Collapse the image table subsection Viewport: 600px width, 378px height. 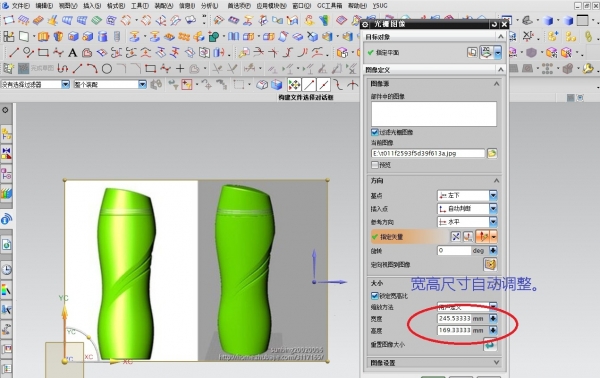click(x=496, y=83)
